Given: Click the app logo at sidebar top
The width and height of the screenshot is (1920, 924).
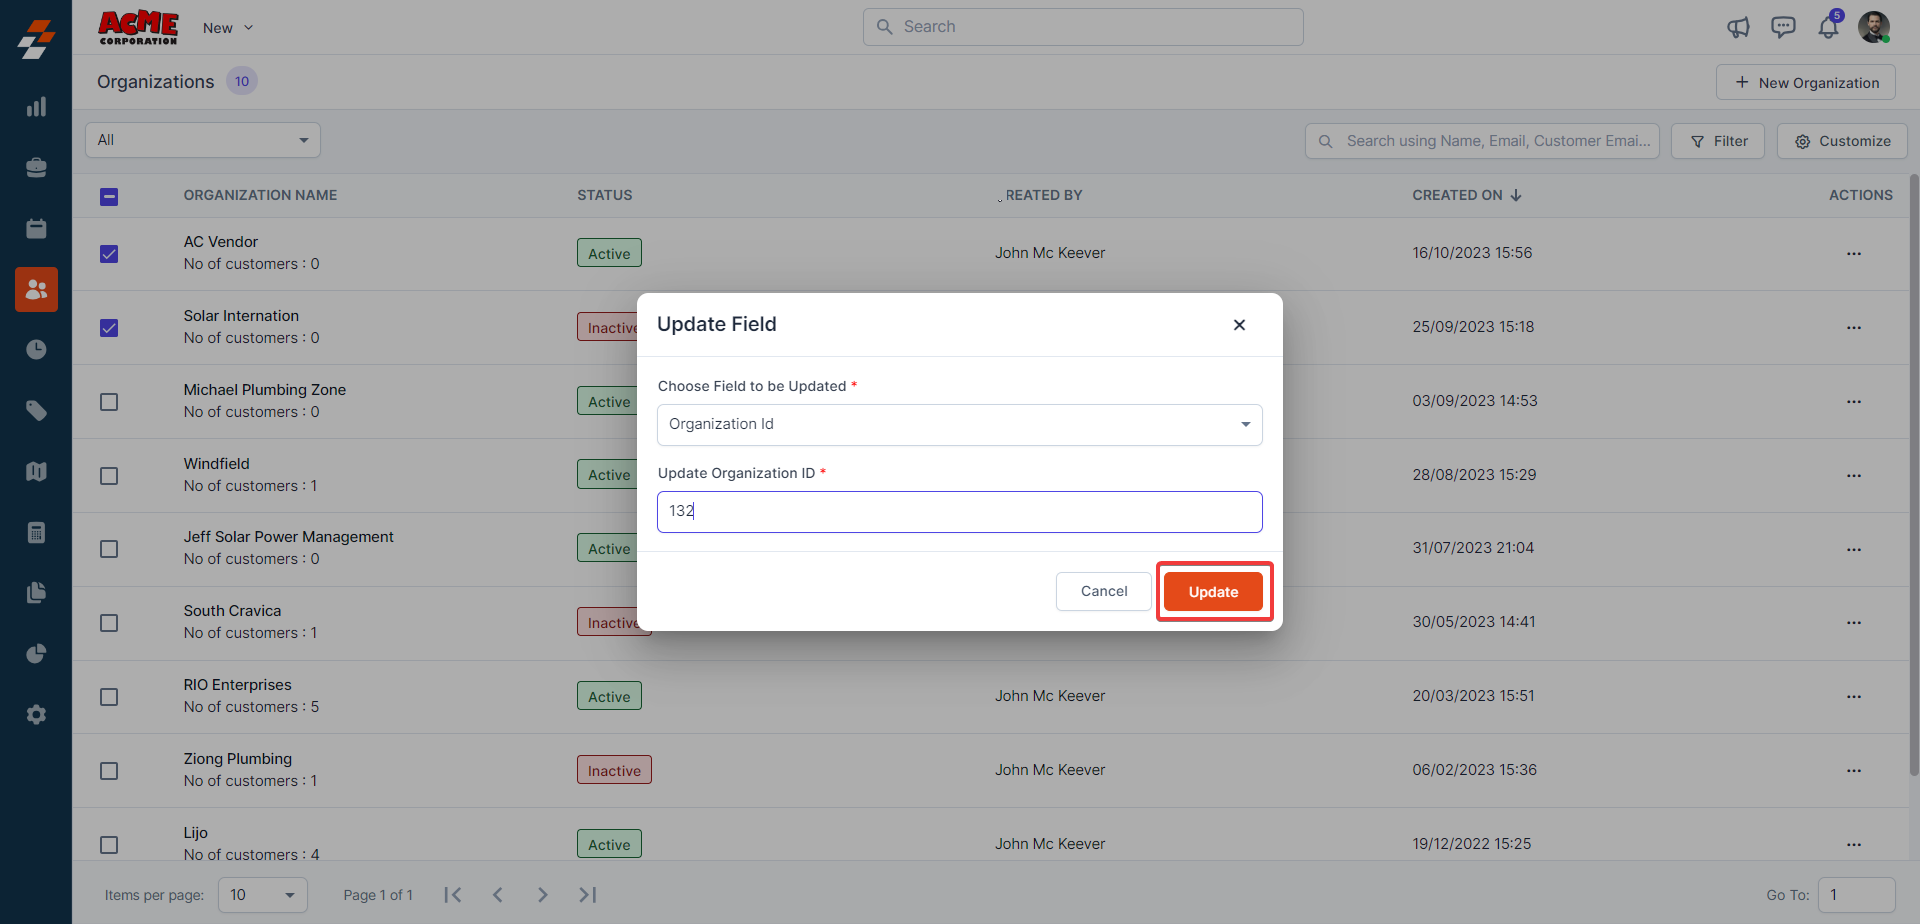Looking at the screenshot, I should click(x=36, y=39).
